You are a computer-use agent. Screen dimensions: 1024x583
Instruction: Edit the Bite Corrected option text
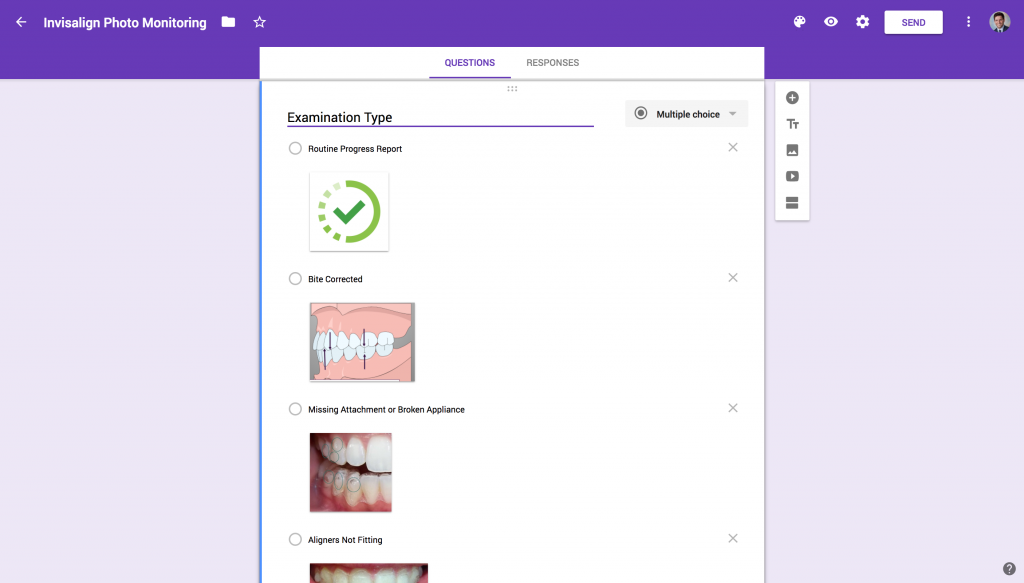coord(335,279)
